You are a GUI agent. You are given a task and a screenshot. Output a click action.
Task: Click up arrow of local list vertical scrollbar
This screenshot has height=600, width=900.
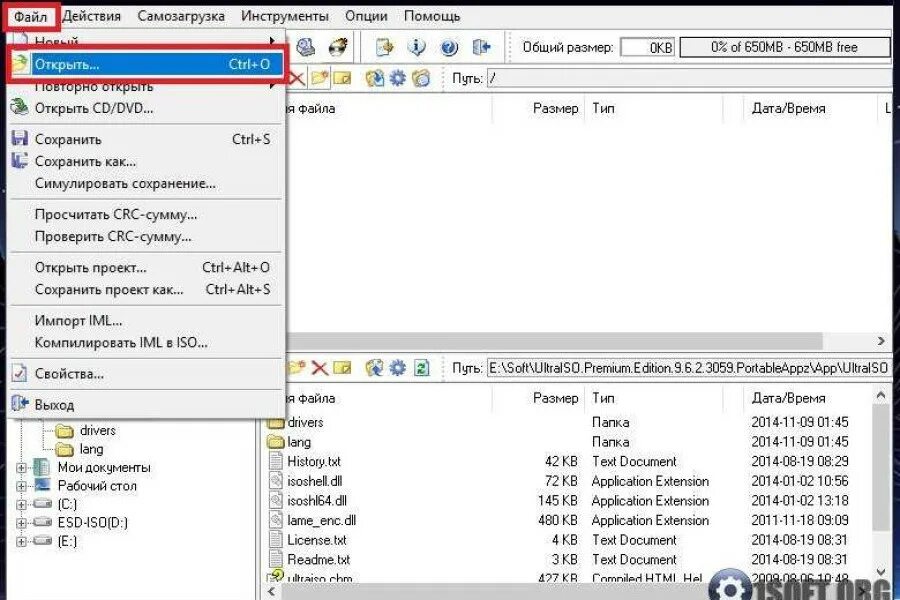click(881, 396)
